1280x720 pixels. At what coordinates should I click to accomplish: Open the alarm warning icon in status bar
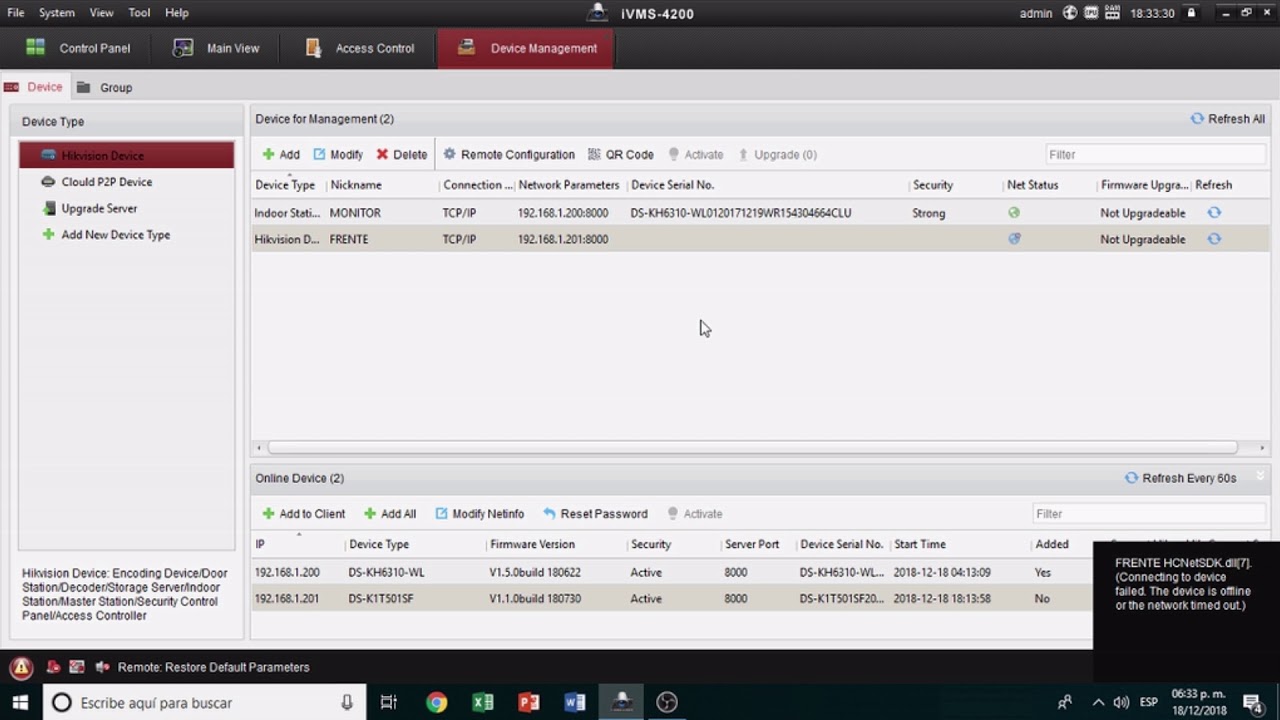point(21,667)
